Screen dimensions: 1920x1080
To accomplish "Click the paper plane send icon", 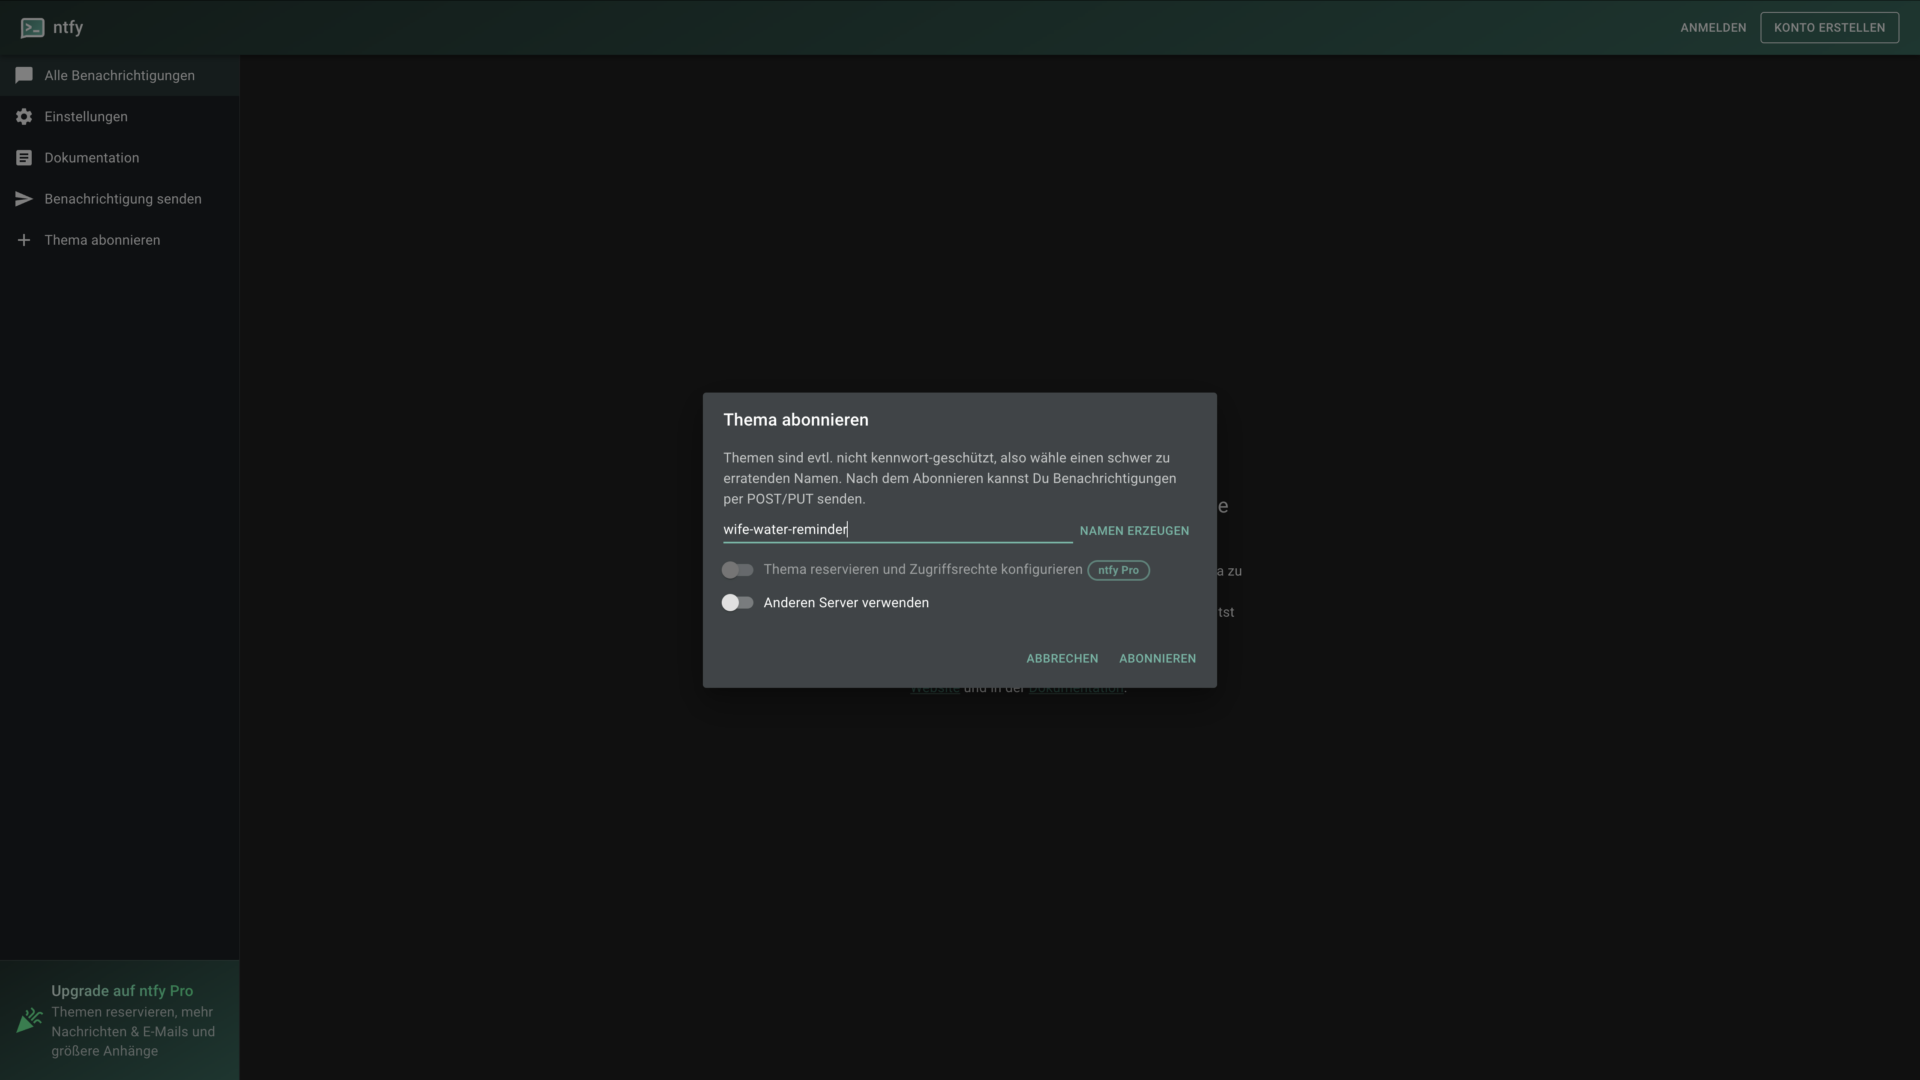I will pyautogui.click(x=24, y=199).
